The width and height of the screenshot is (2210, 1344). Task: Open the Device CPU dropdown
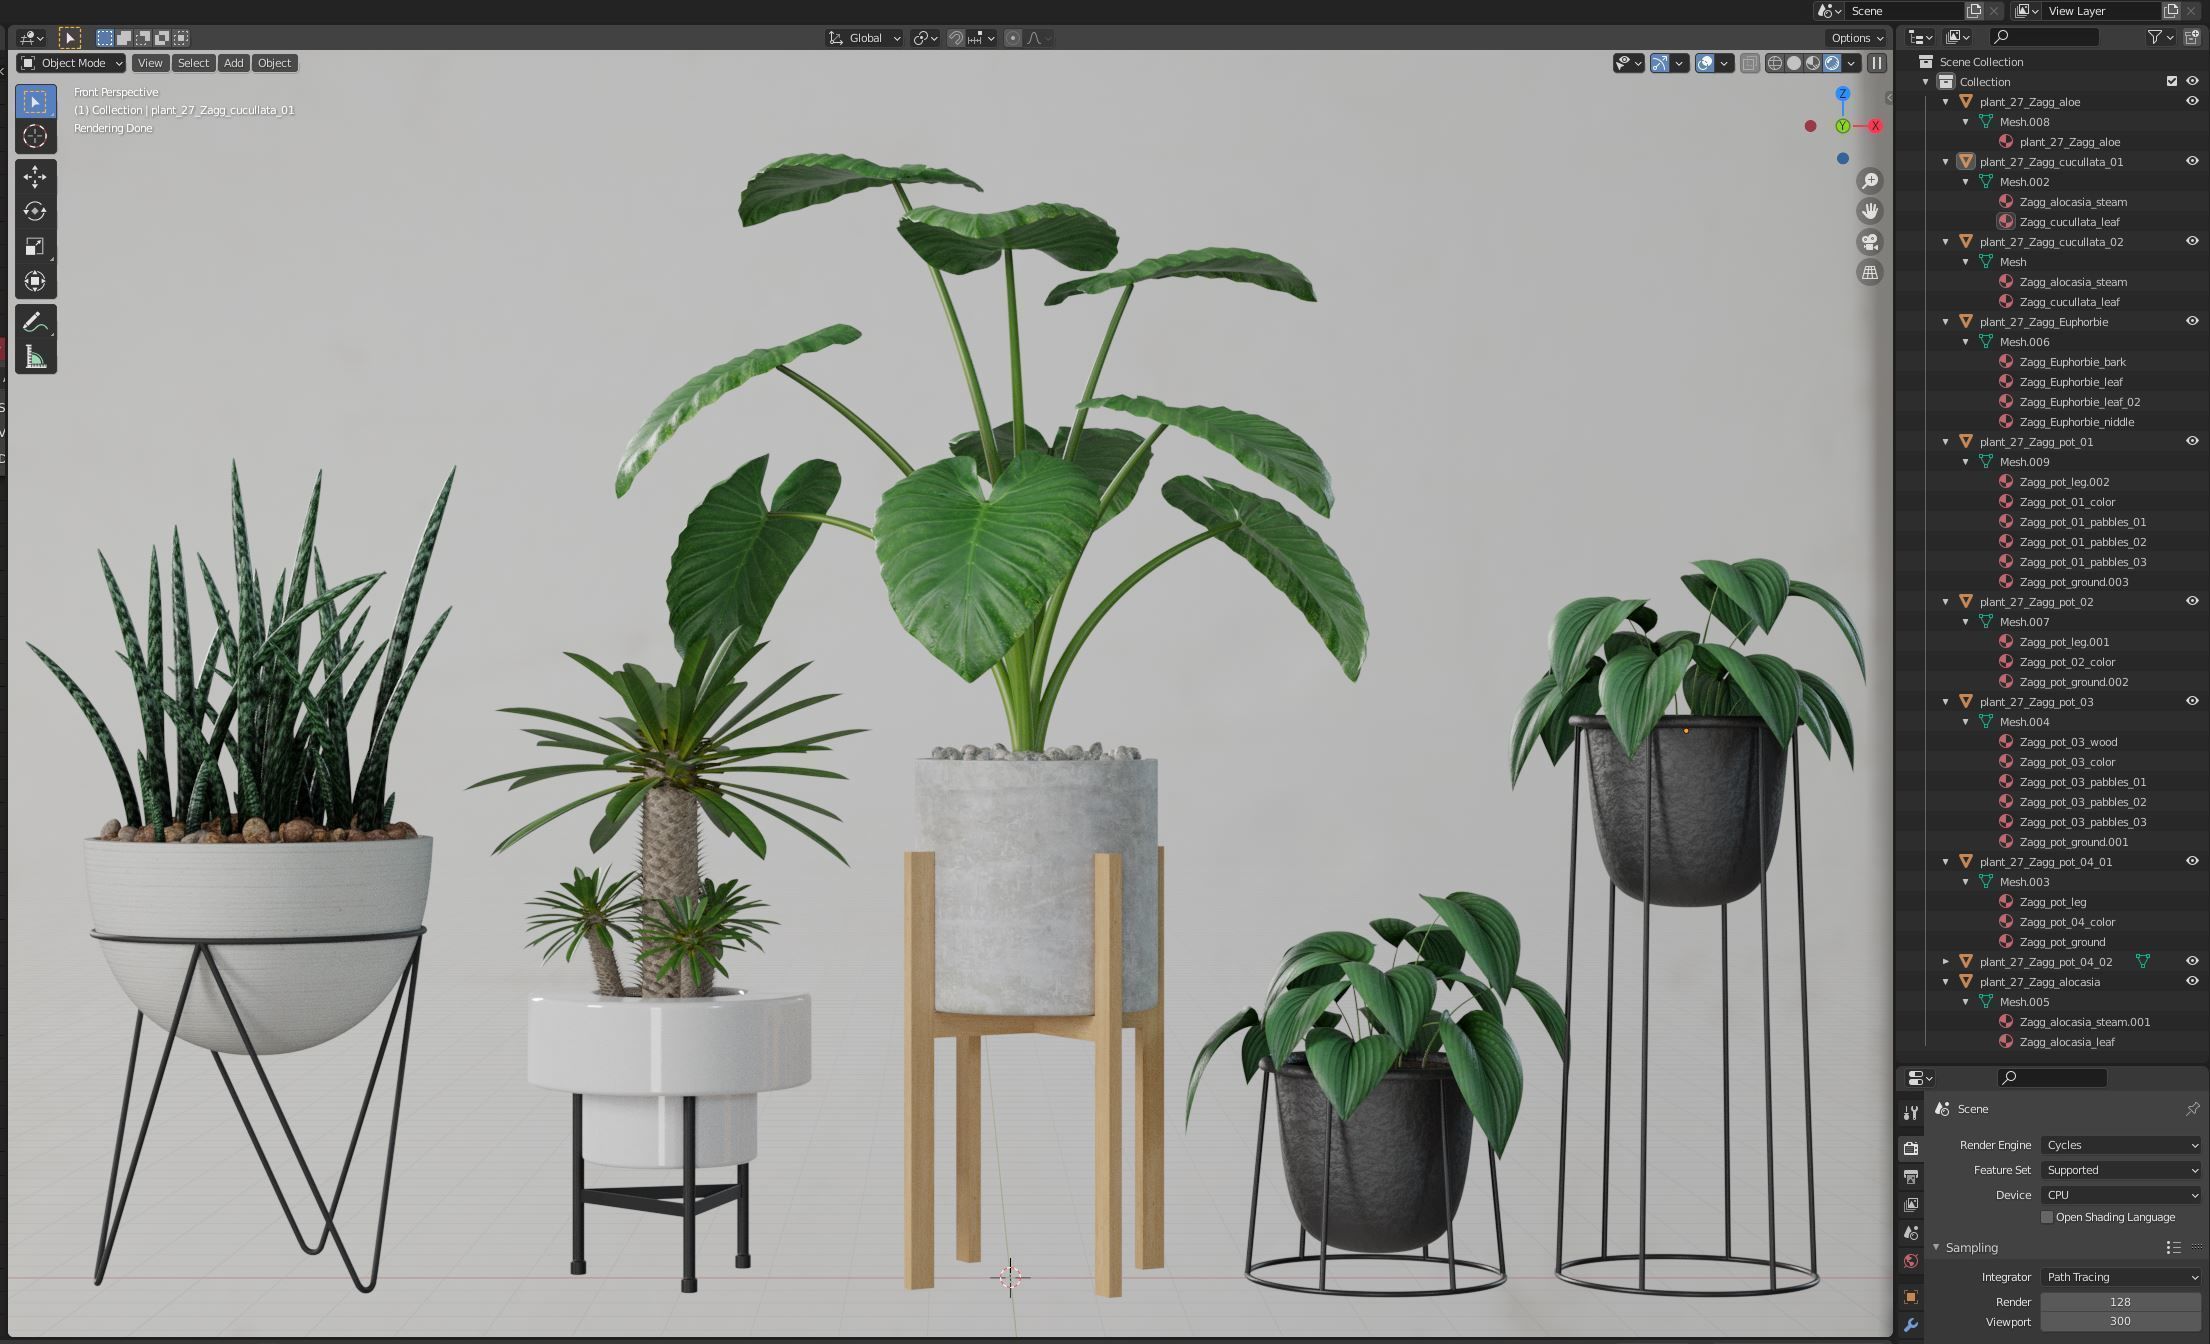(2121, 1195)
